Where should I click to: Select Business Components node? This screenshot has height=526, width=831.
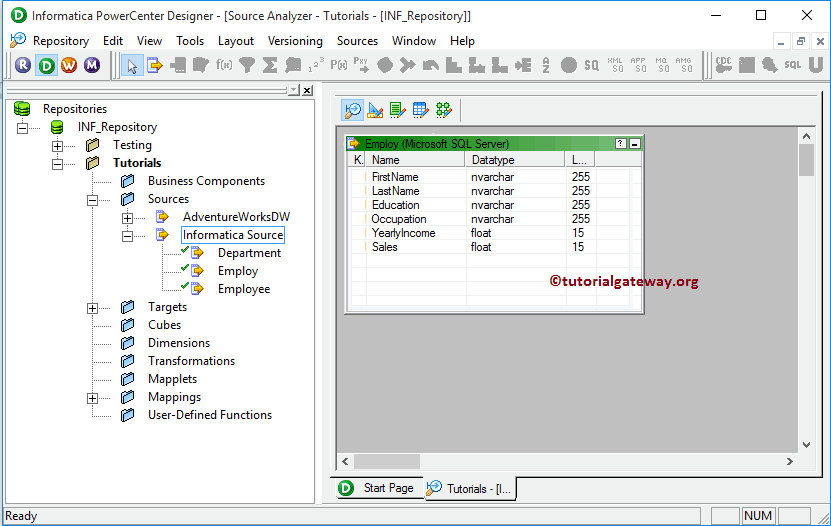206,181
